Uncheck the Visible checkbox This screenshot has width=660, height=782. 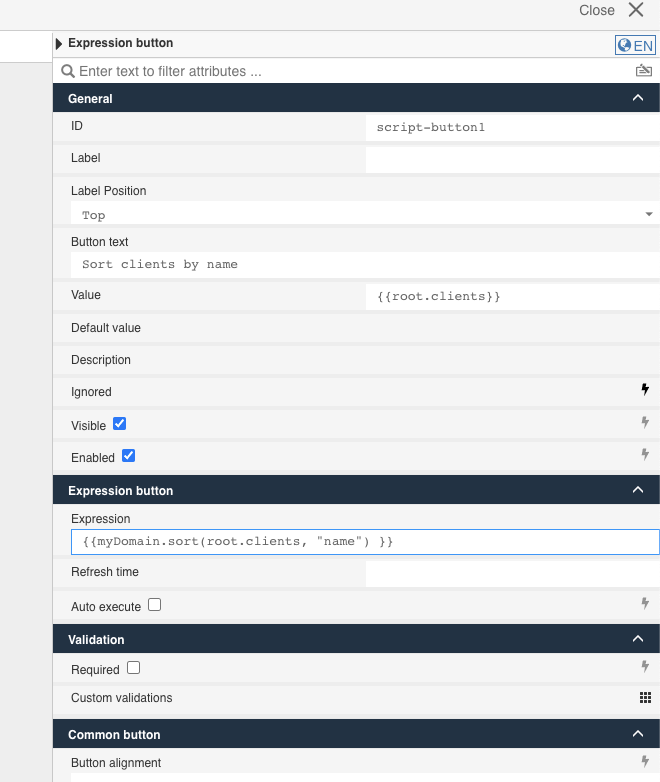(120, 424)
